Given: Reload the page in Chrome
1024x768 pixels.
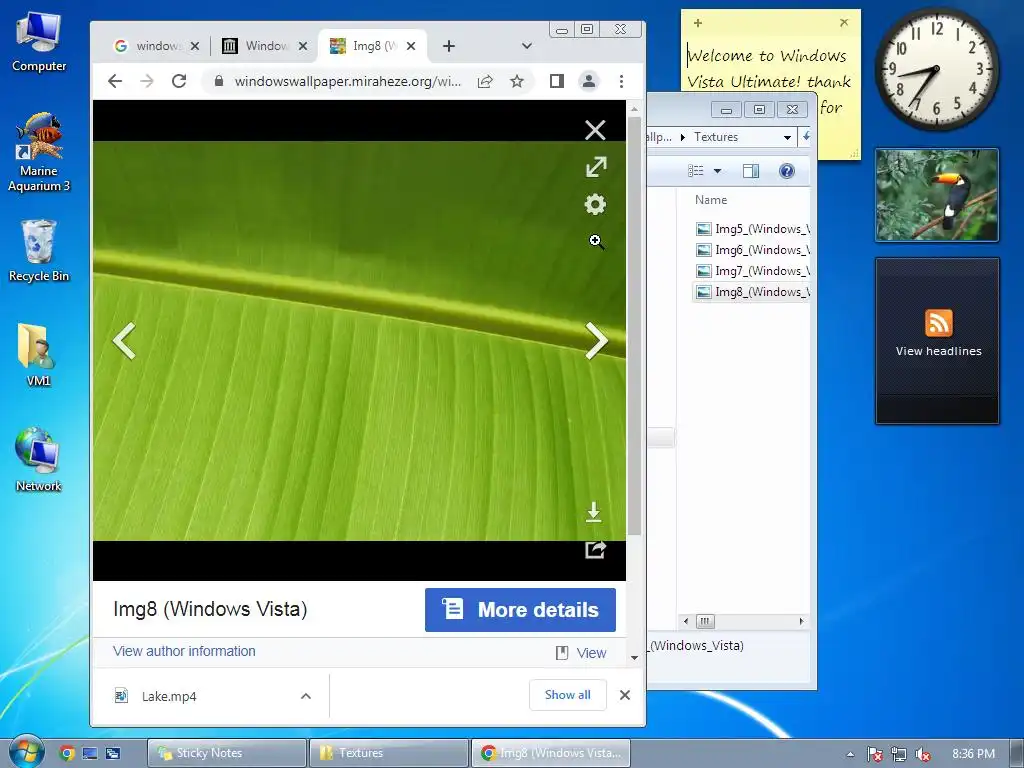Looking at the screenshot, I should 179,81.
